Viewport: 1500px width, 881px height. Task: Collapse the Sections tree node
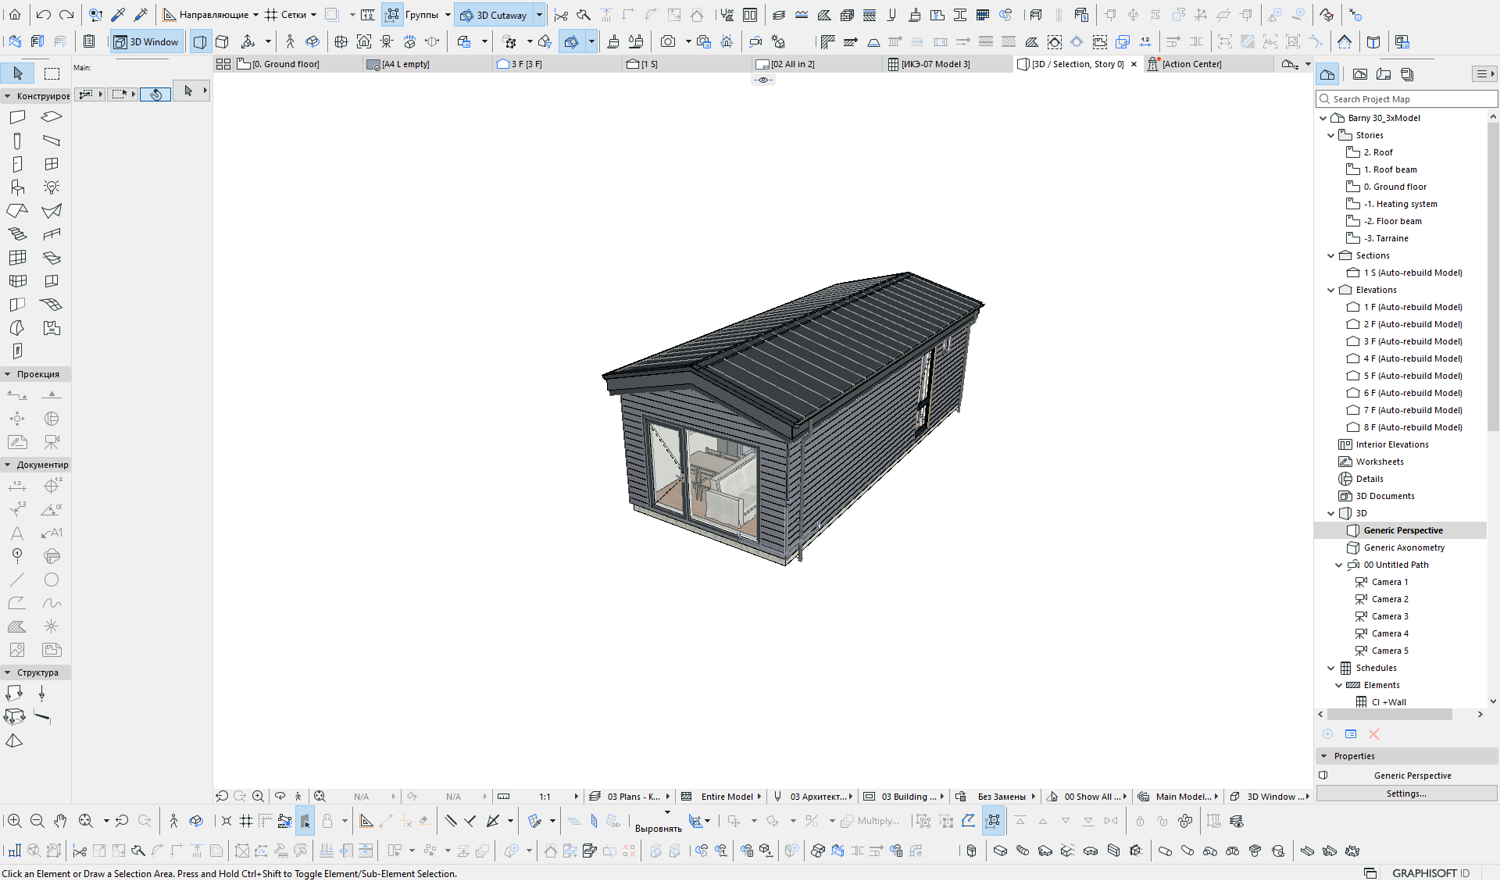point(1331,256)
